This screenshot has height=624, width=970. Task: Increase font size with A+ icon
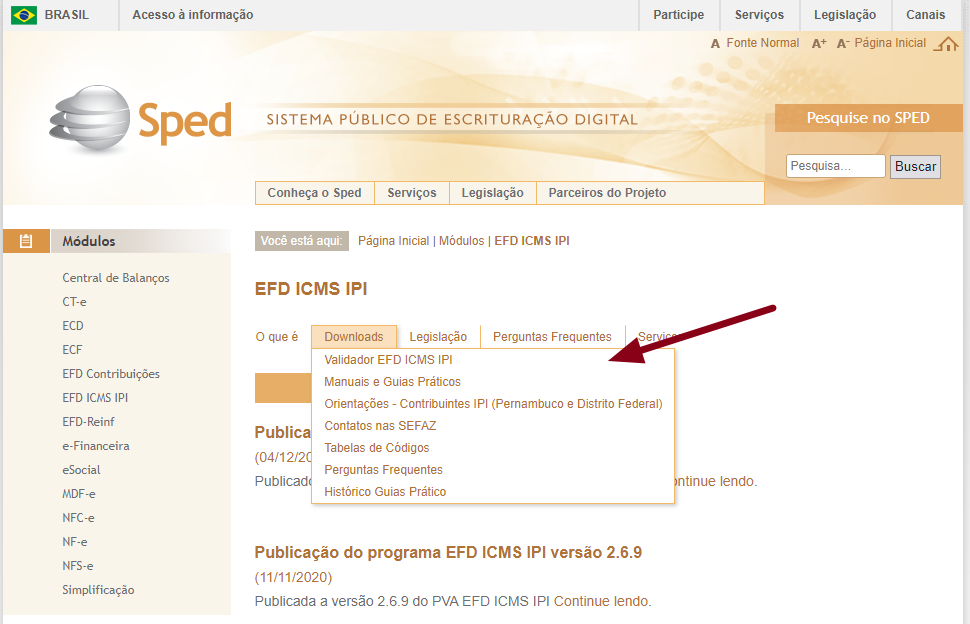pos(819,43)
